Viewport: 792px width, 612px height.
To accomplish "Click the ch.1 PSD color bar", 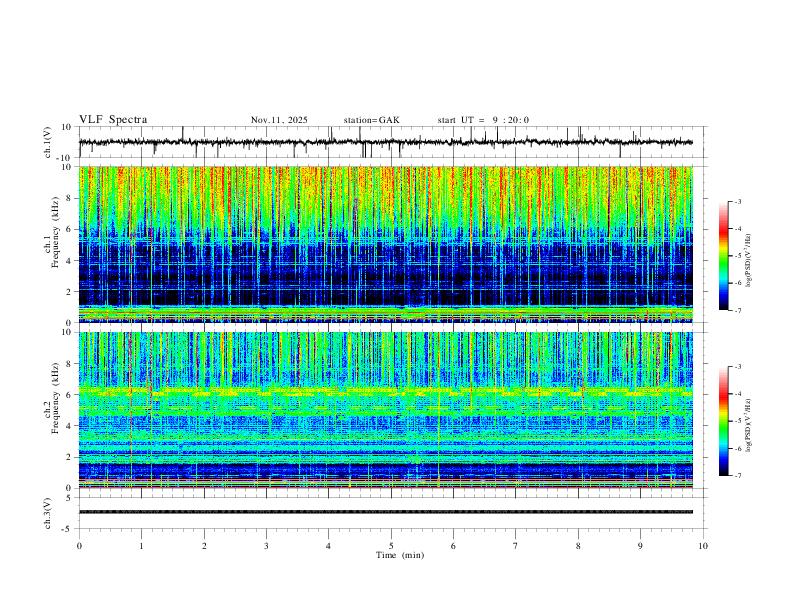I will pos(724,256).
